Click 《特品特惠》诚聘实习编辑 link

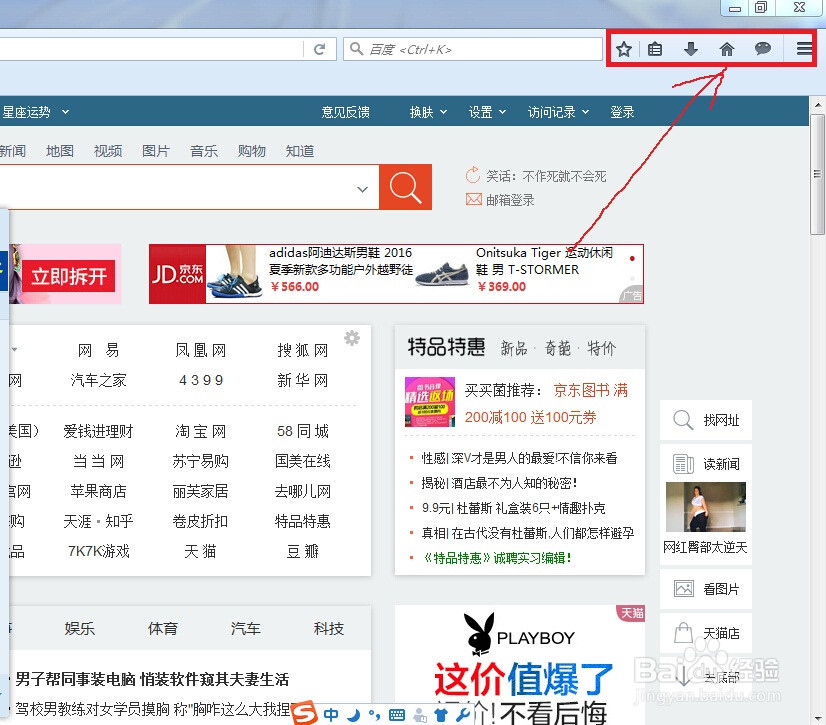tap(496, 557)
